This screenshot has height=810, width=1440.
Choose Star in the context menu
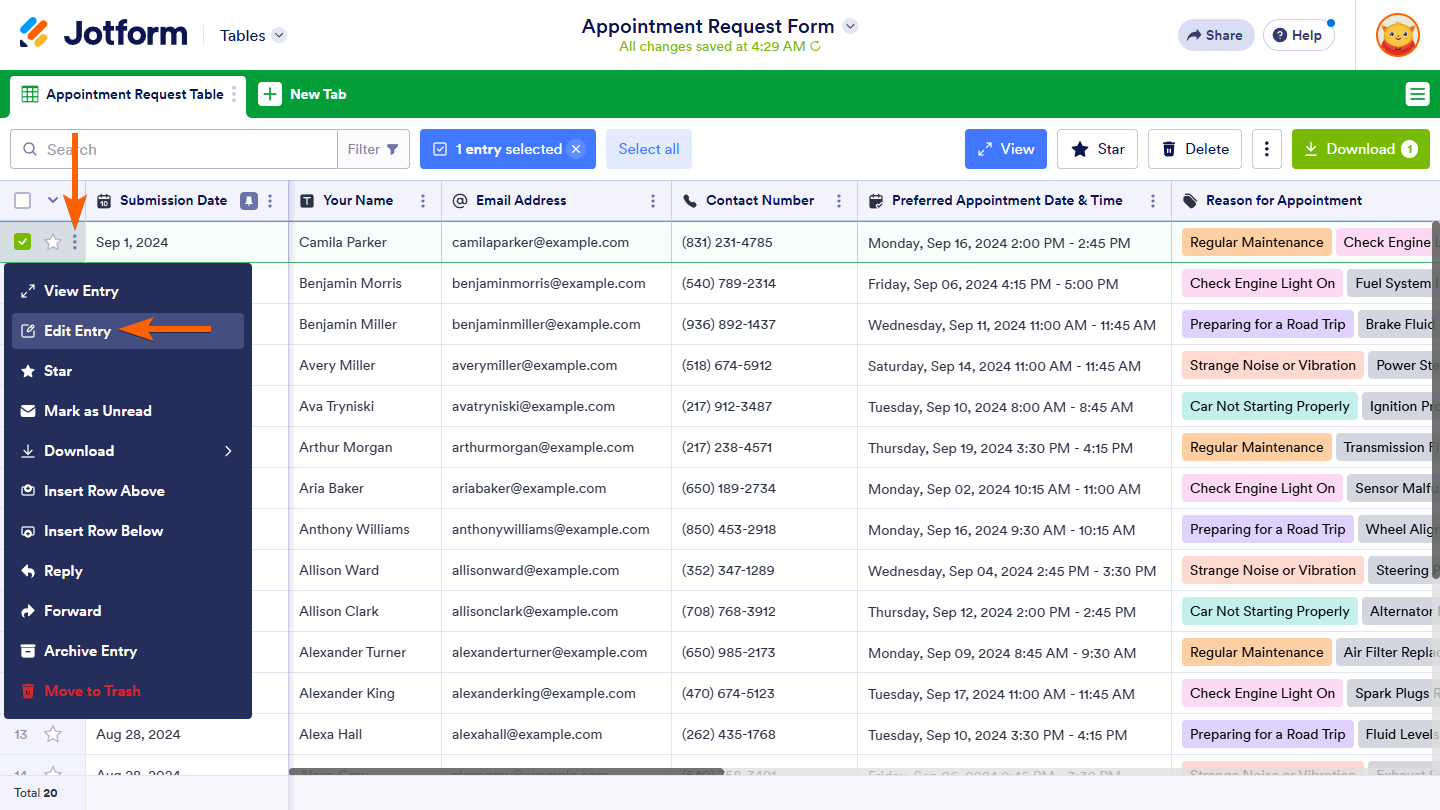[x=128, y=371]
